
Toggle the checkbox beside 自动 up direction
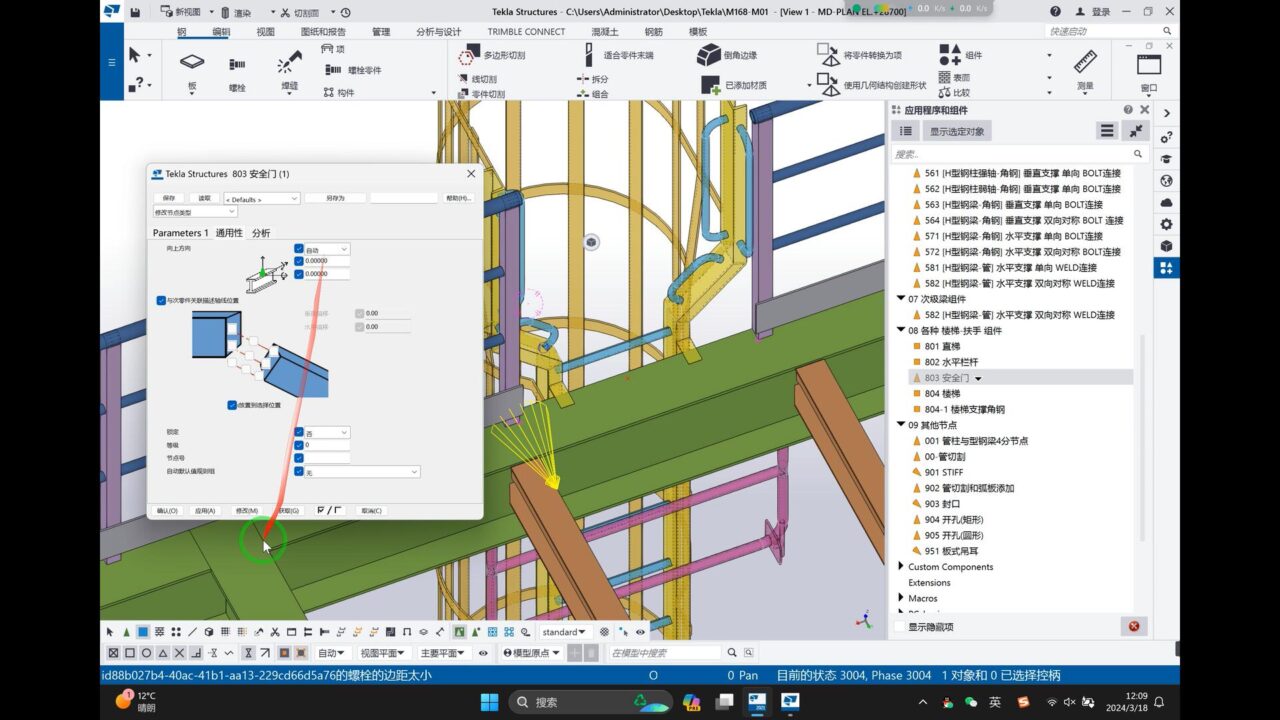(299, 249)
